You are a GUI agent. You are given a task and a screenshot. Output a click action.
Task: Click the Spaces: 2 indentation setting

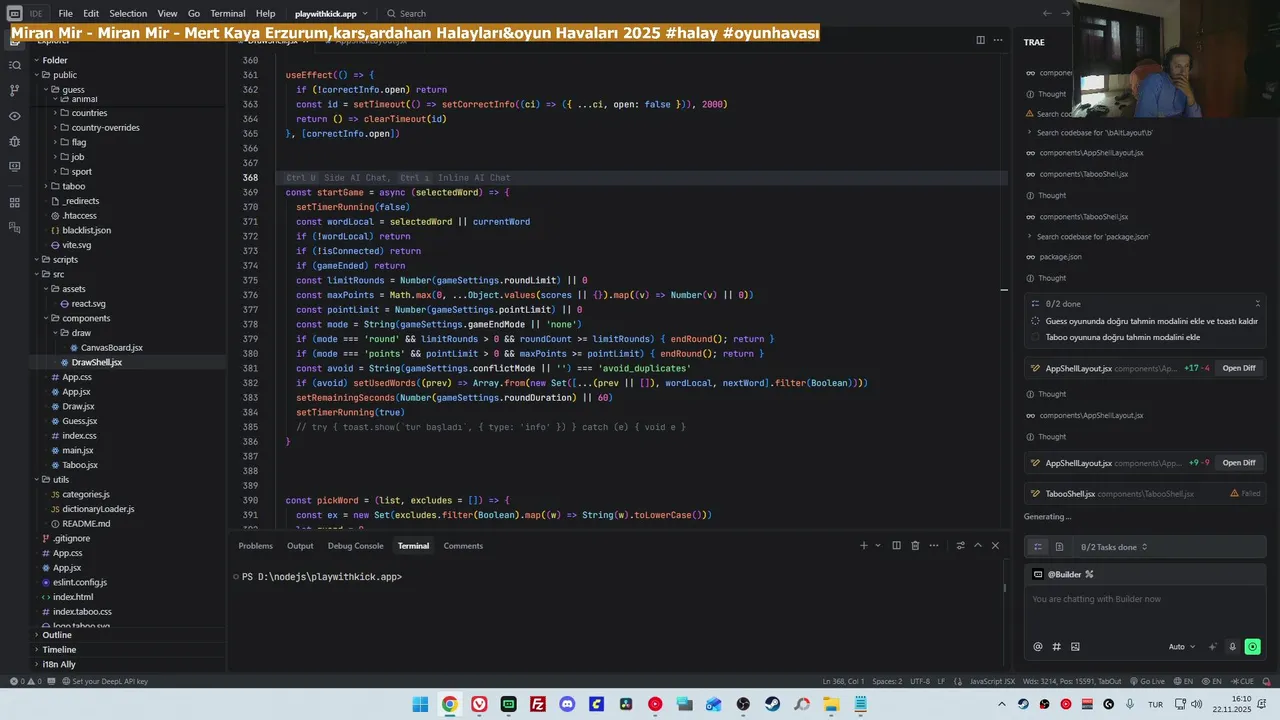[887, 682]
